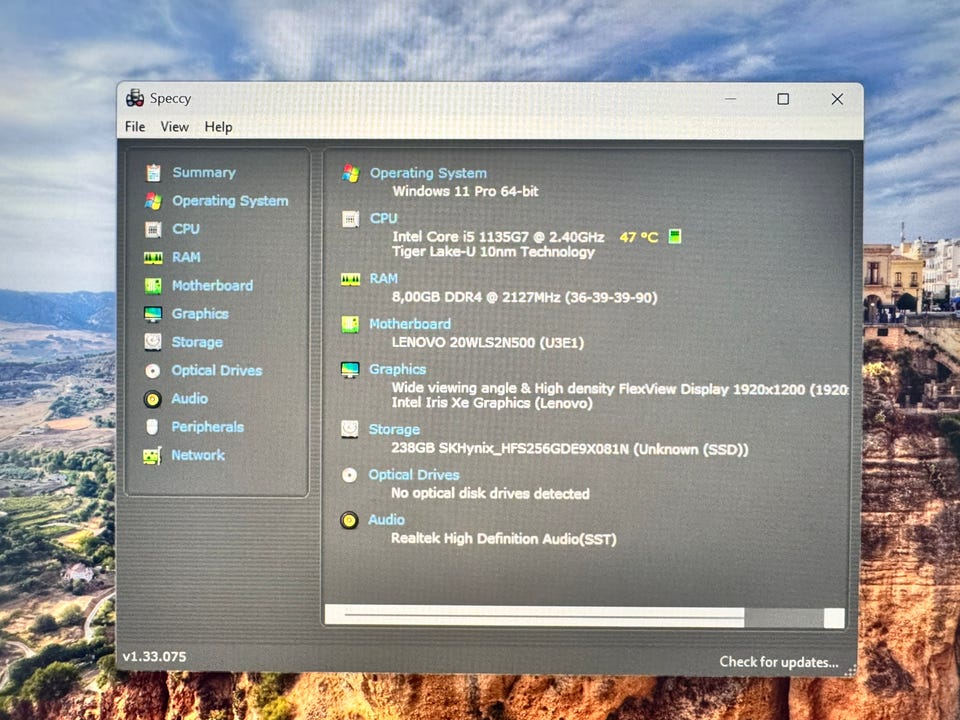Open the Help menu

(219, 127)
